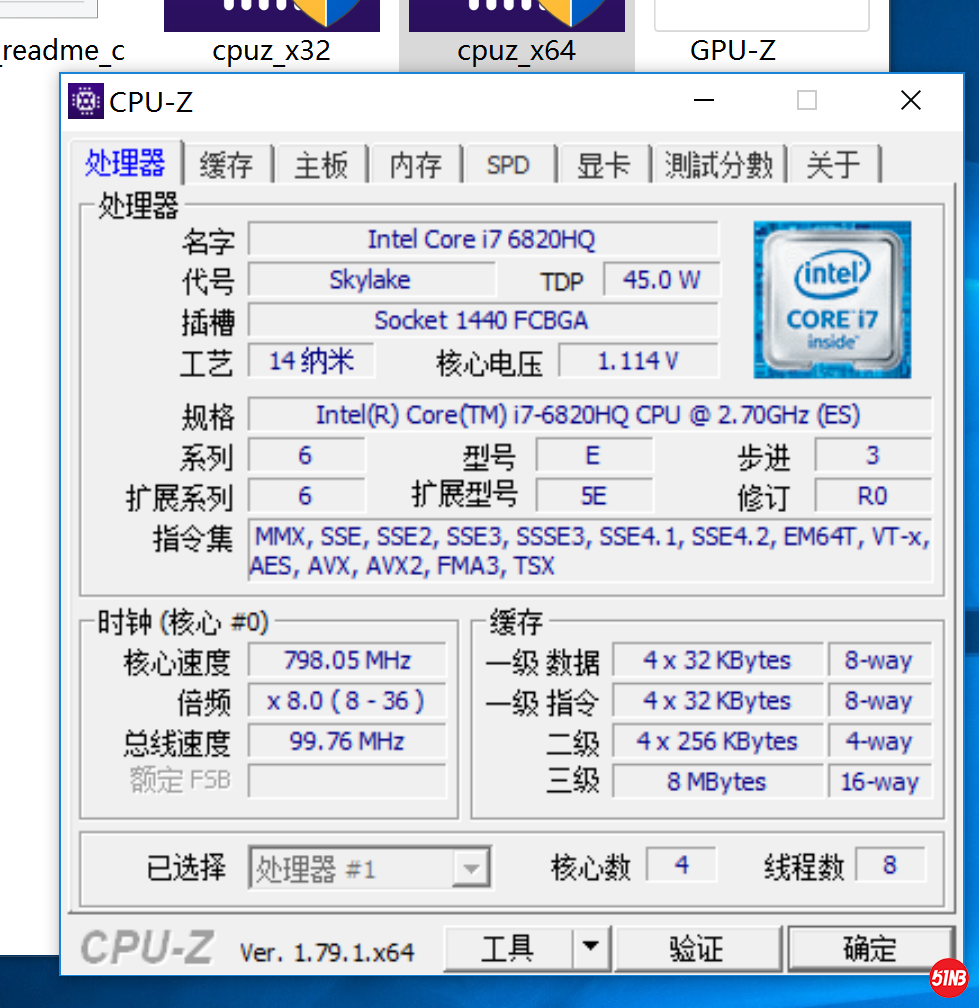The height and width of the screenshot is (1008, 979).
Task: Click the 验证 button
Action: [x=696, y=948]
